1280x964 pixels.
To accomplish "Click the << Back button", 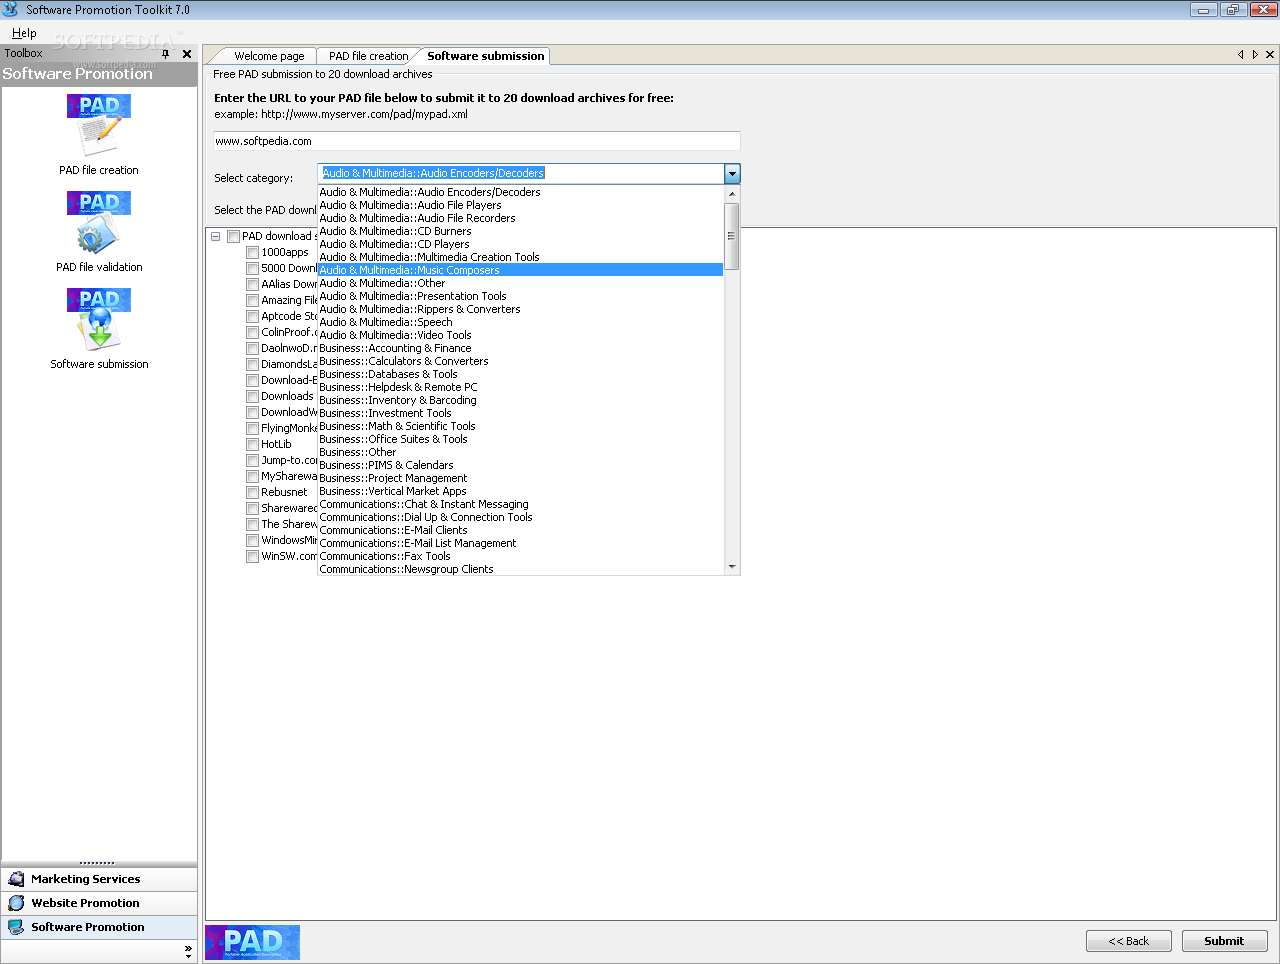I will click(x=1129, y=941).
